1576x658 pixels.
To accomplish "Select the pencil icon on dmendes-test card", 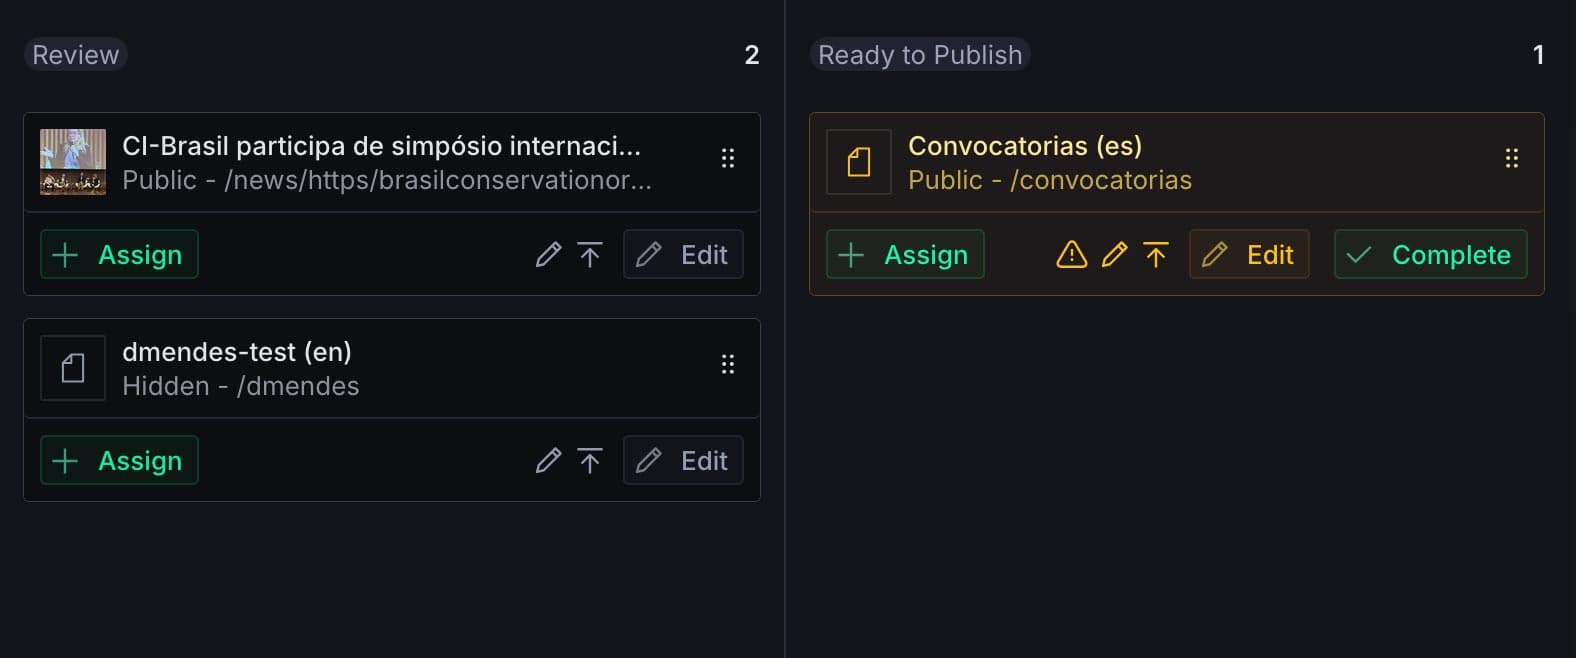I will (x=548, y=460).
